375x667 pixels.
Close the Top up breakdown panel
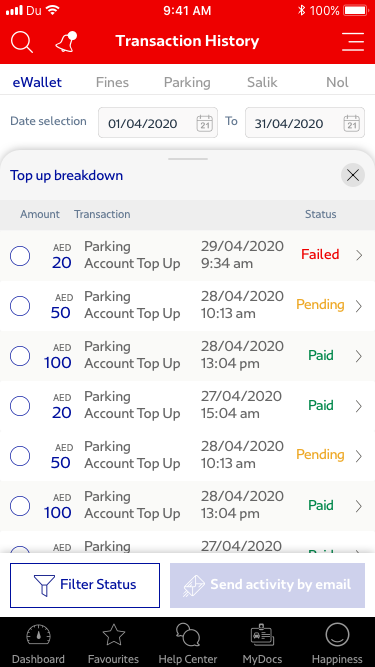click(x=353, y=175)
